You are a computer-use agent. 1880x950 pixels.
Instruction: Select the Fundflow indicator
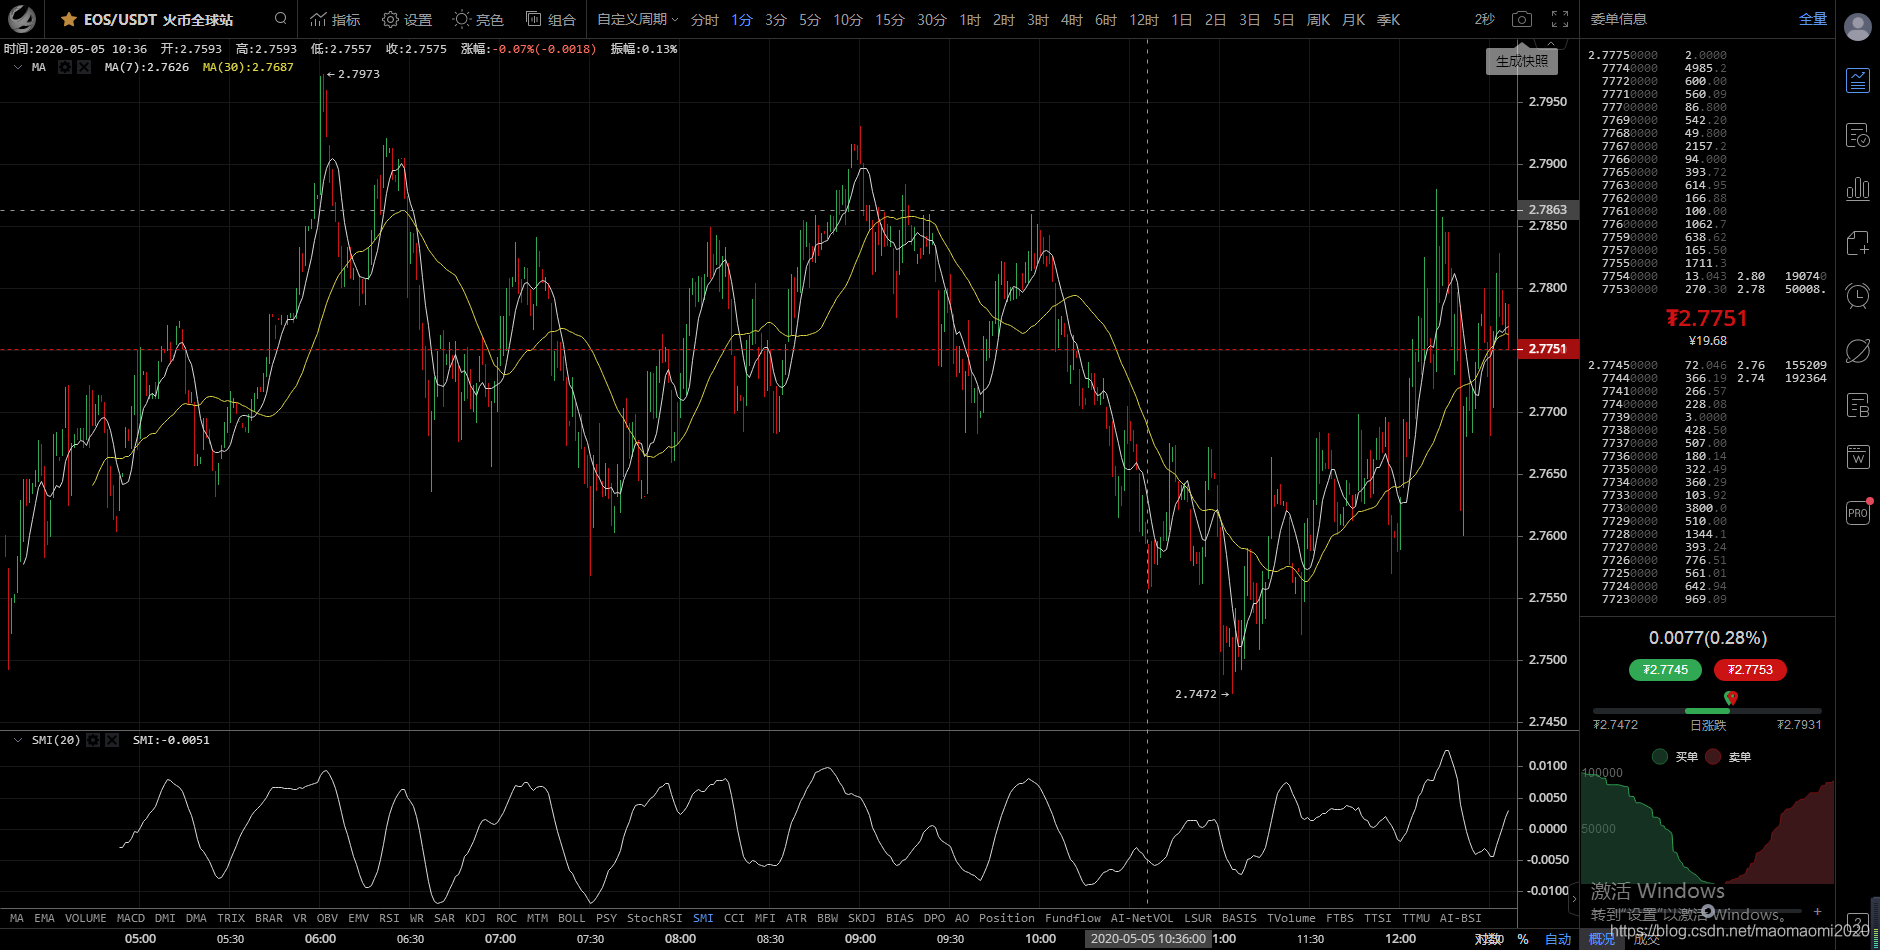click(x=1073, y=918)
